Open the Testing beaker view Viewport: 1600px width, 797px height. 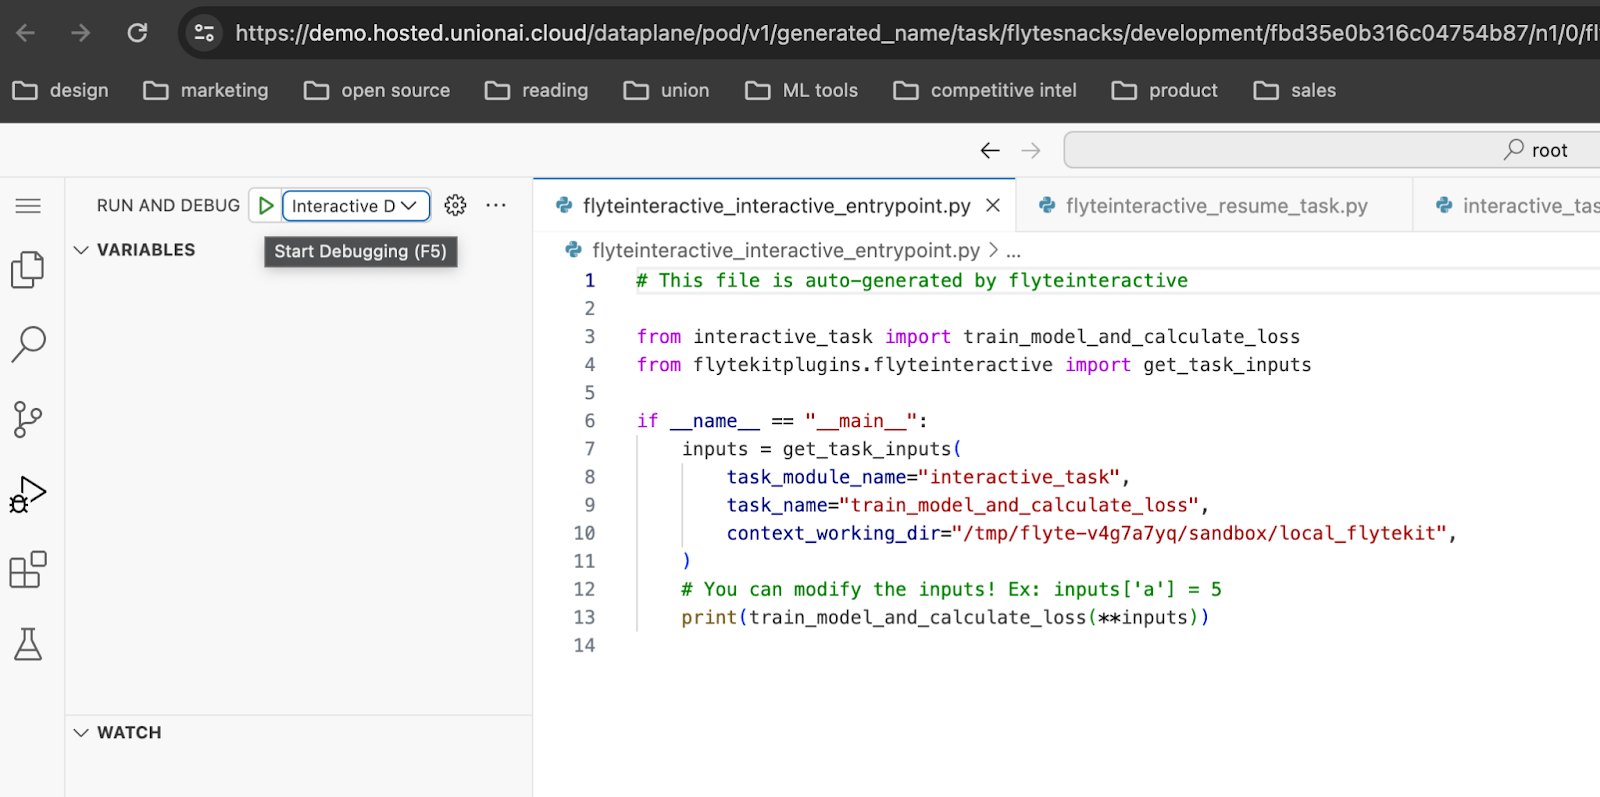click(28, 644)
